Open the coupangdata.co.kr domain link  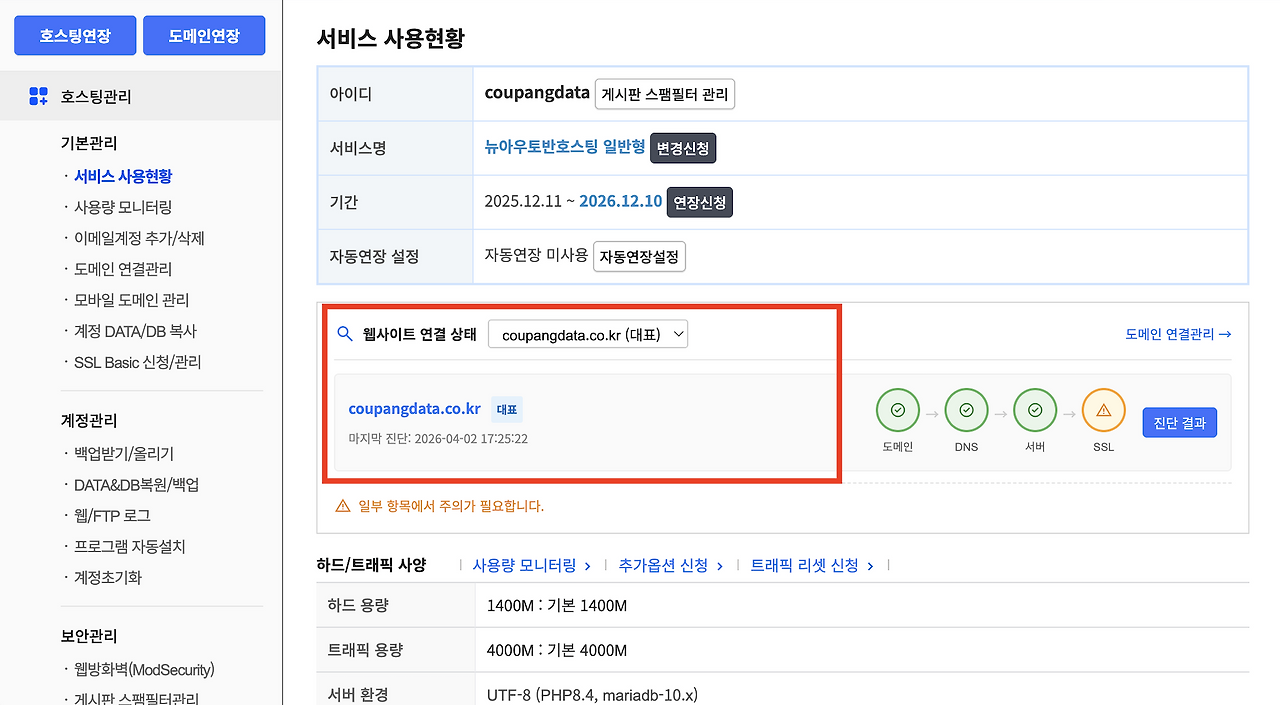click(x=414, y=408)
